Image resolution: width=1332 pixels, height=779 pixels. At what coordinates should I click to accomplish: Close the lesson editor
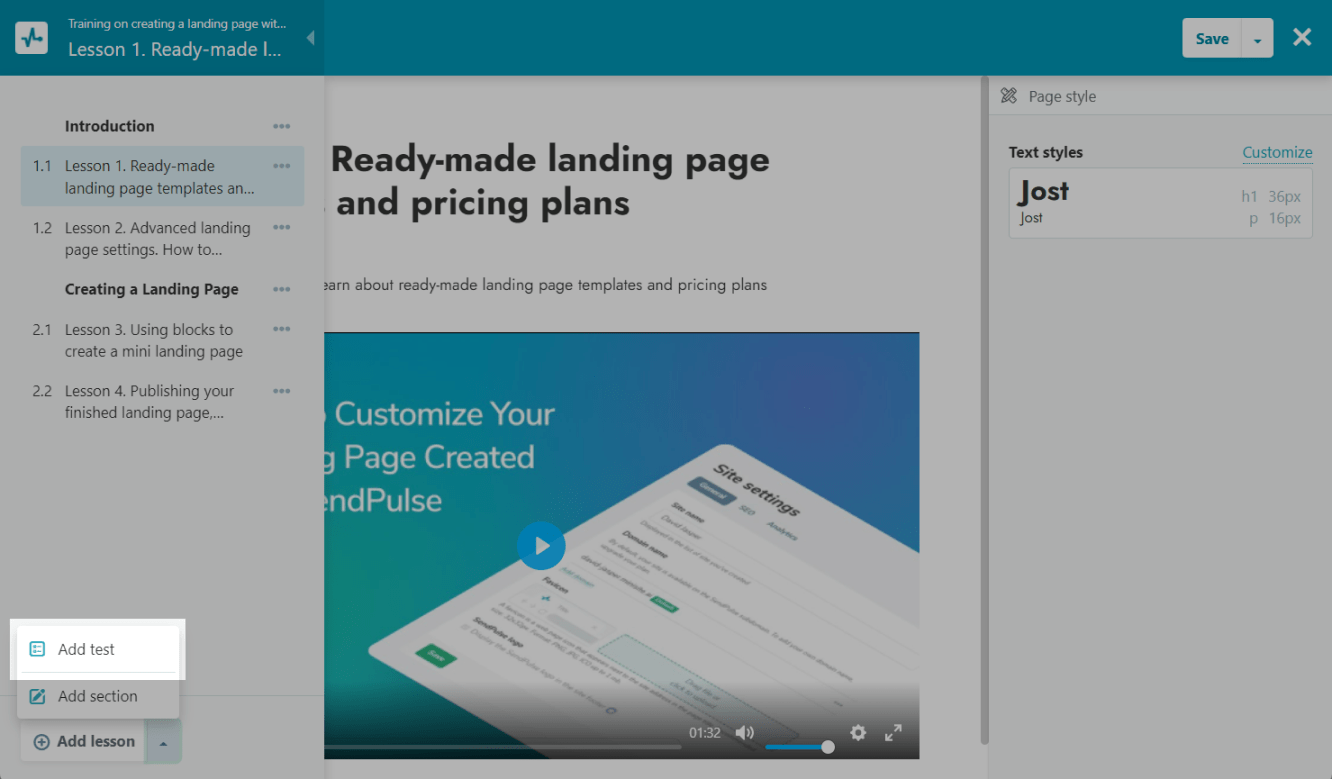(1302, 38)
